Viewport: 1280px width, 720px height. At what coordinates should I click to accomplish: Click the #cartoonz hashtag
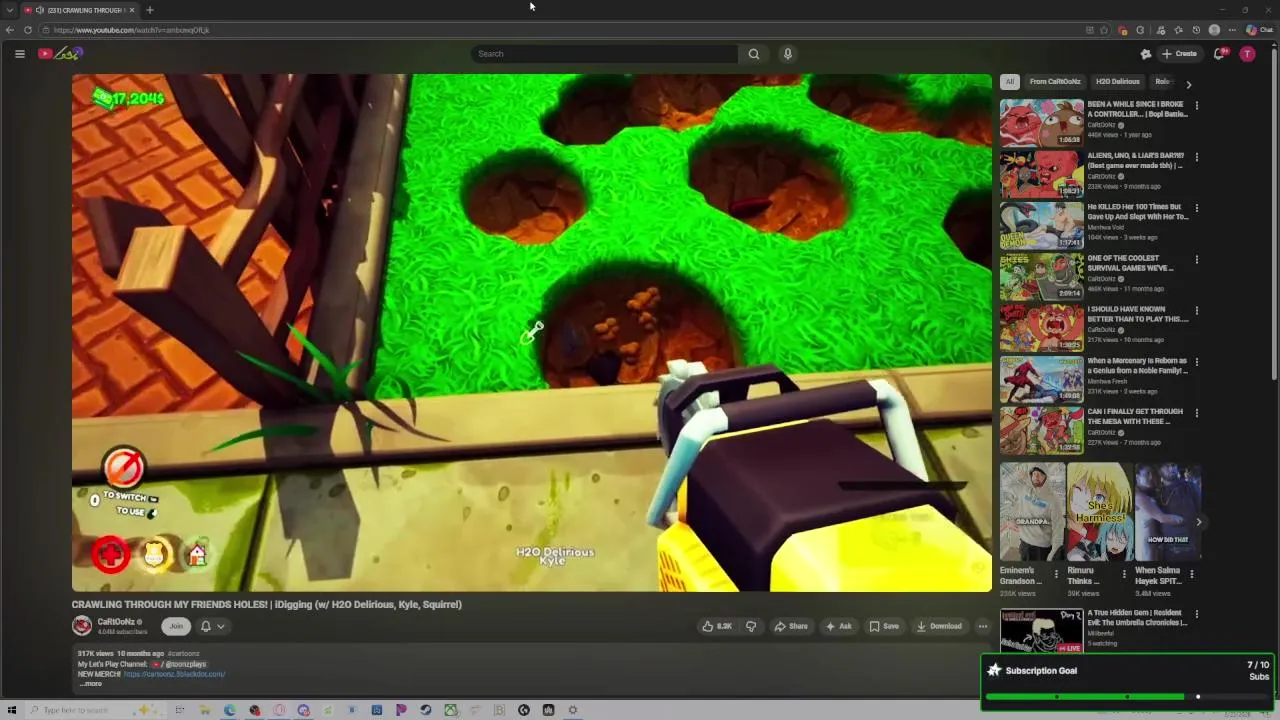pyautogui.click(x=184, y=653)
